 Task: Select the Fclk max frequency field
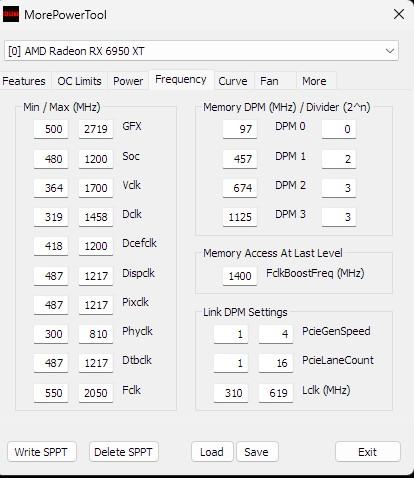pyautogui.click(x=96, y=393)
